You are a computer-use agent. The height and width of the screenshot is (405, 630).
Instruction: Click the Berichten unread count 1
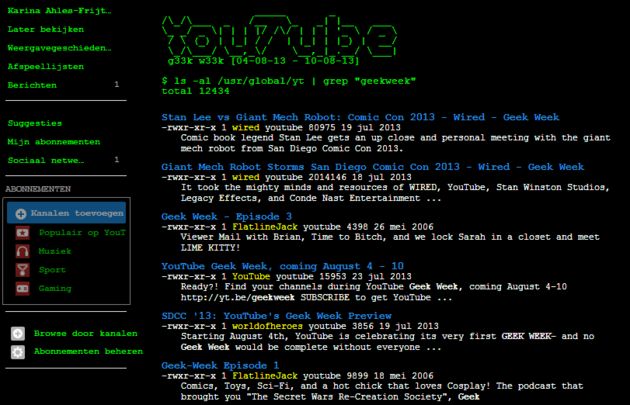pos(117,85)
